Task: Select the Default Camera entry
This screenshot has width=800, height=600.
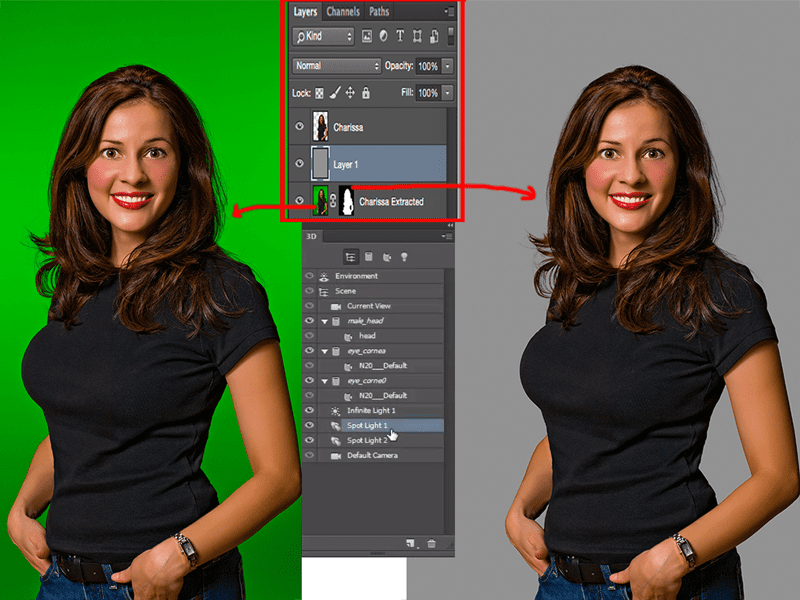Action: [x=372, y=456]
